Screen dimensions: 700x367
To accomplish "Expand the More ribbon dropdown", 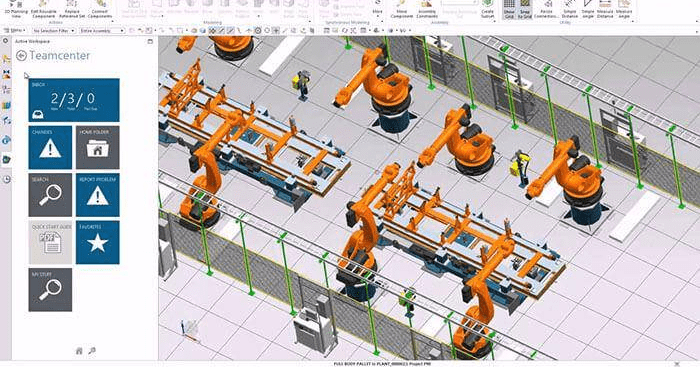I will [378, 8].
